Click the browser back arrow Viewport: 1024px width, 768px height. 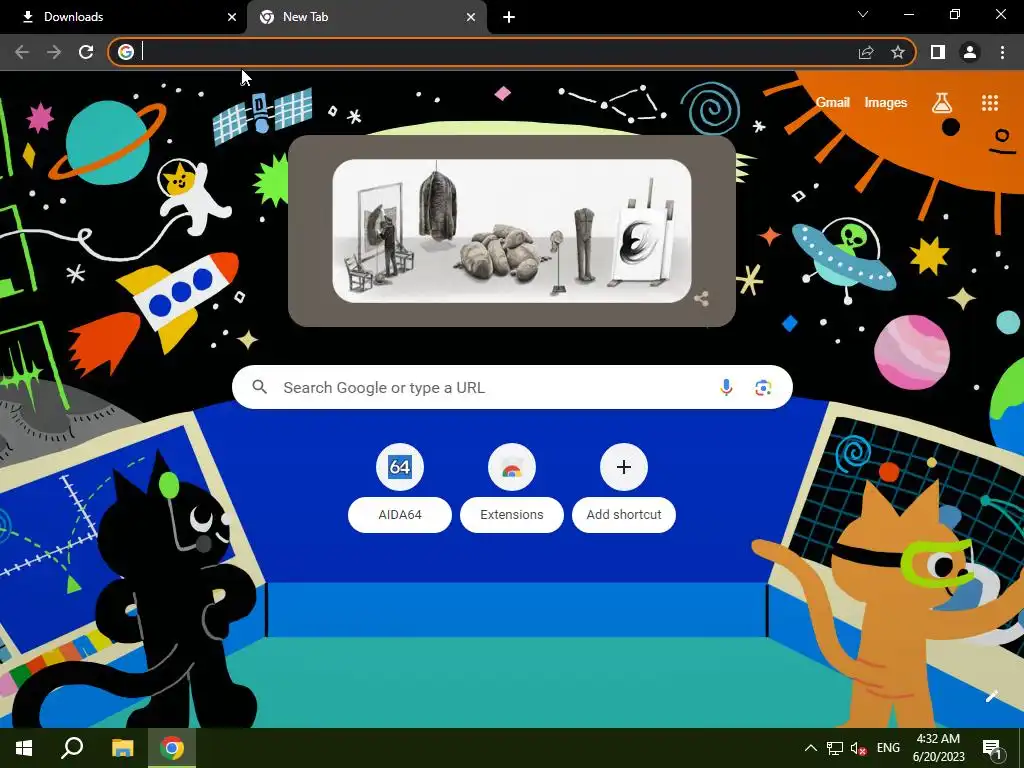tap(22, 52)
